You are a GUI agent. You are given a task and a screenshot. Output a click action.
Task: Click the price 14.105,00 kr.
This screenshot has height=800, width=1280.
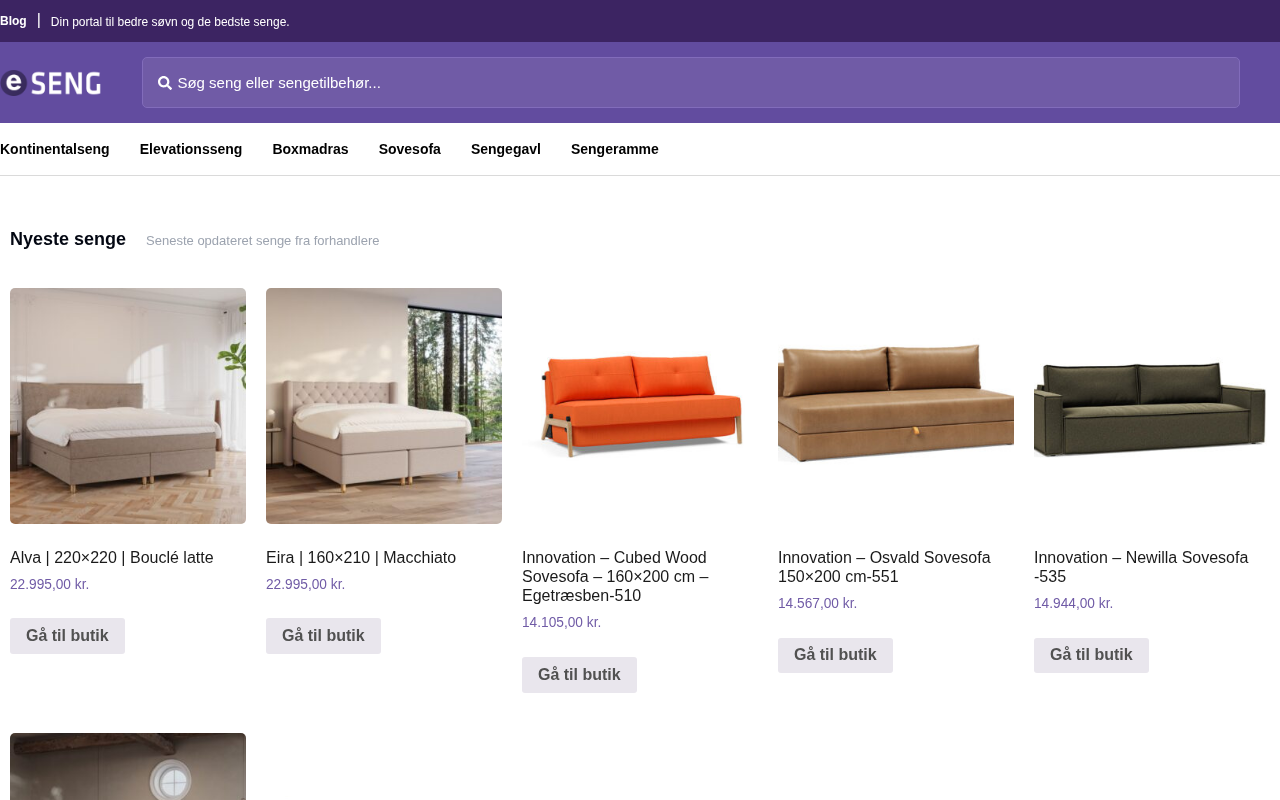tap(562, 622)
